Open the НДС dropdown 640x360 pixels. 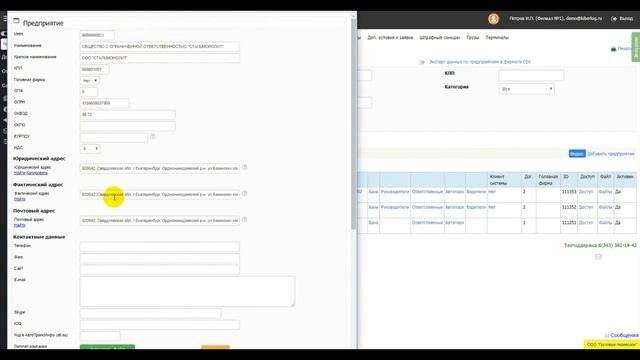pyautogui.click(x=90, y=149)
